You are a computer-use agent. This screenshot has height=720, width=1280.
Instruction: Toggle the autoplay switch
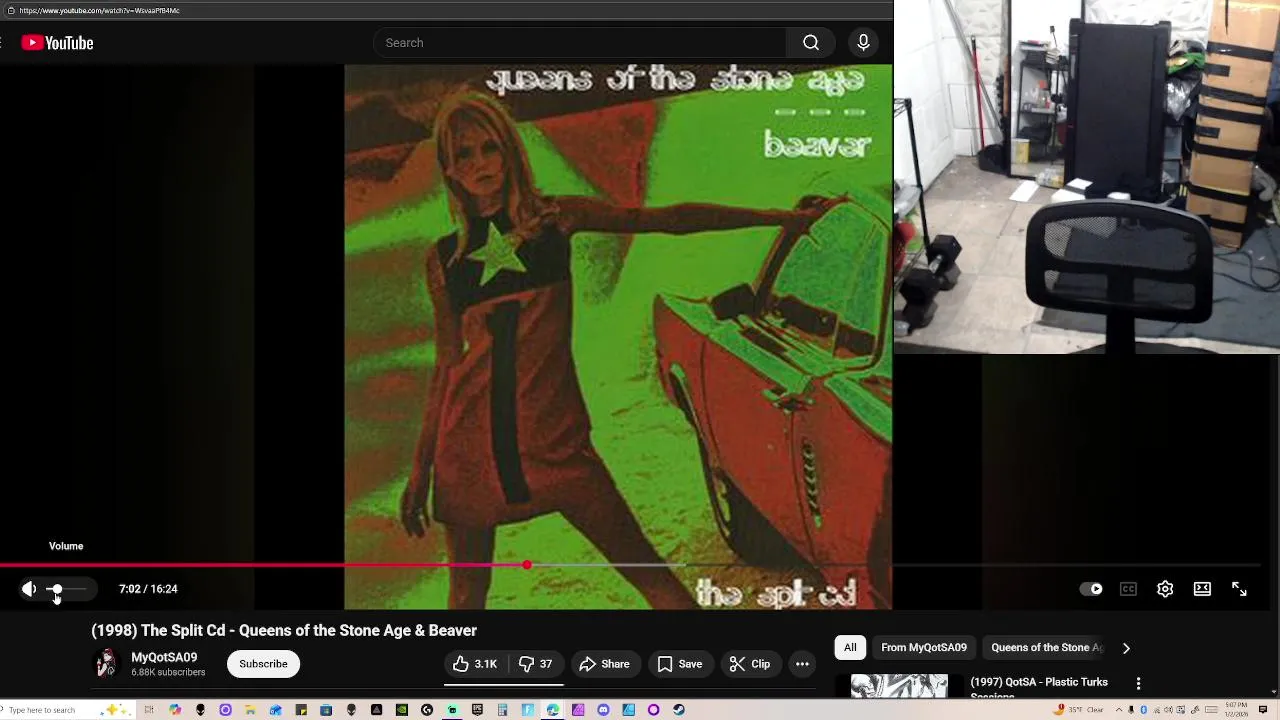pos(1091,589)
